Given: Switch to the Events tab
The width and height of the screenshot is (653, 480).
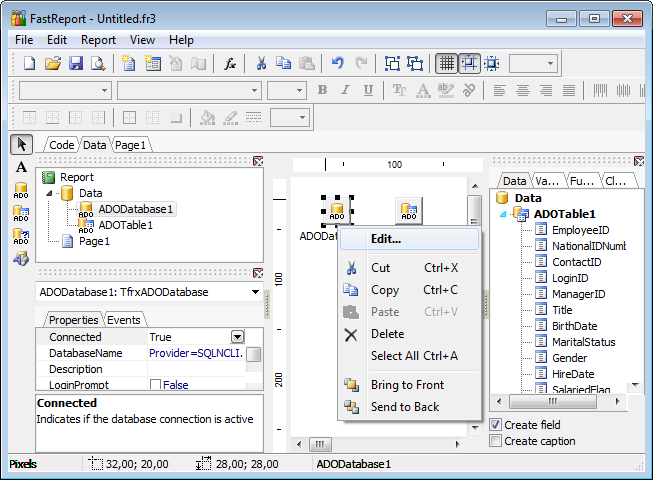Looking at the screenshot, I should tap(123, 320).
